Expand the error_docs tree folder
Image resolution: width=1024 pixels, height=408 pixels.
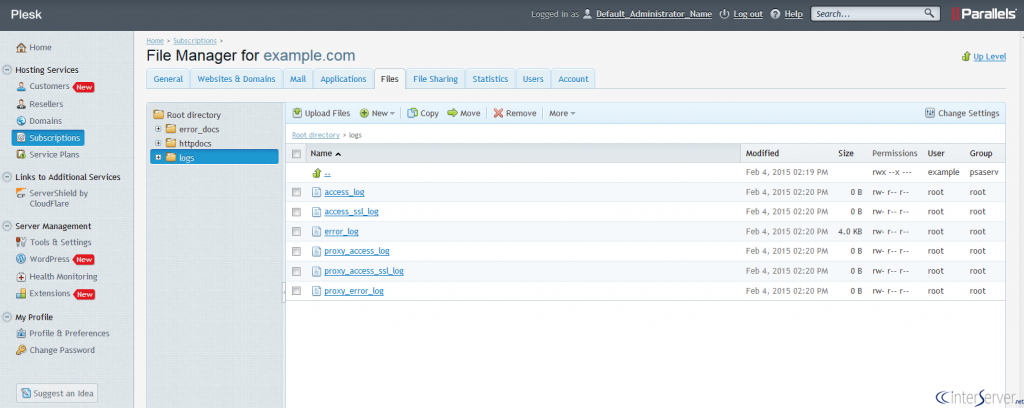(x=158, y=129)
